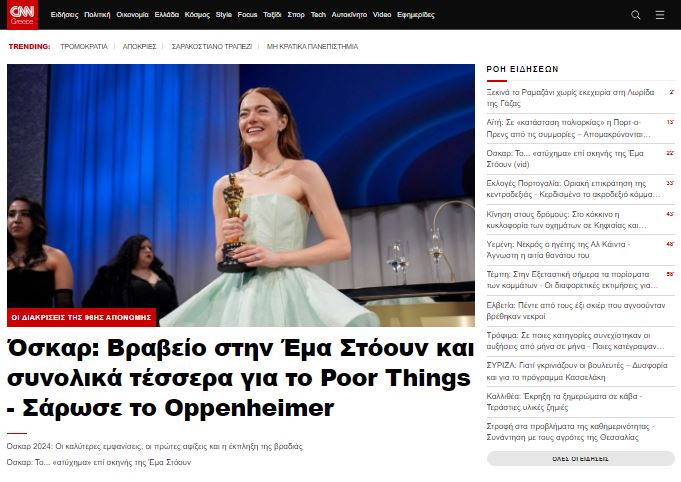Open the Ελλάδα section
This screenshot has height=482, width=681.
(x=167, y=15)
